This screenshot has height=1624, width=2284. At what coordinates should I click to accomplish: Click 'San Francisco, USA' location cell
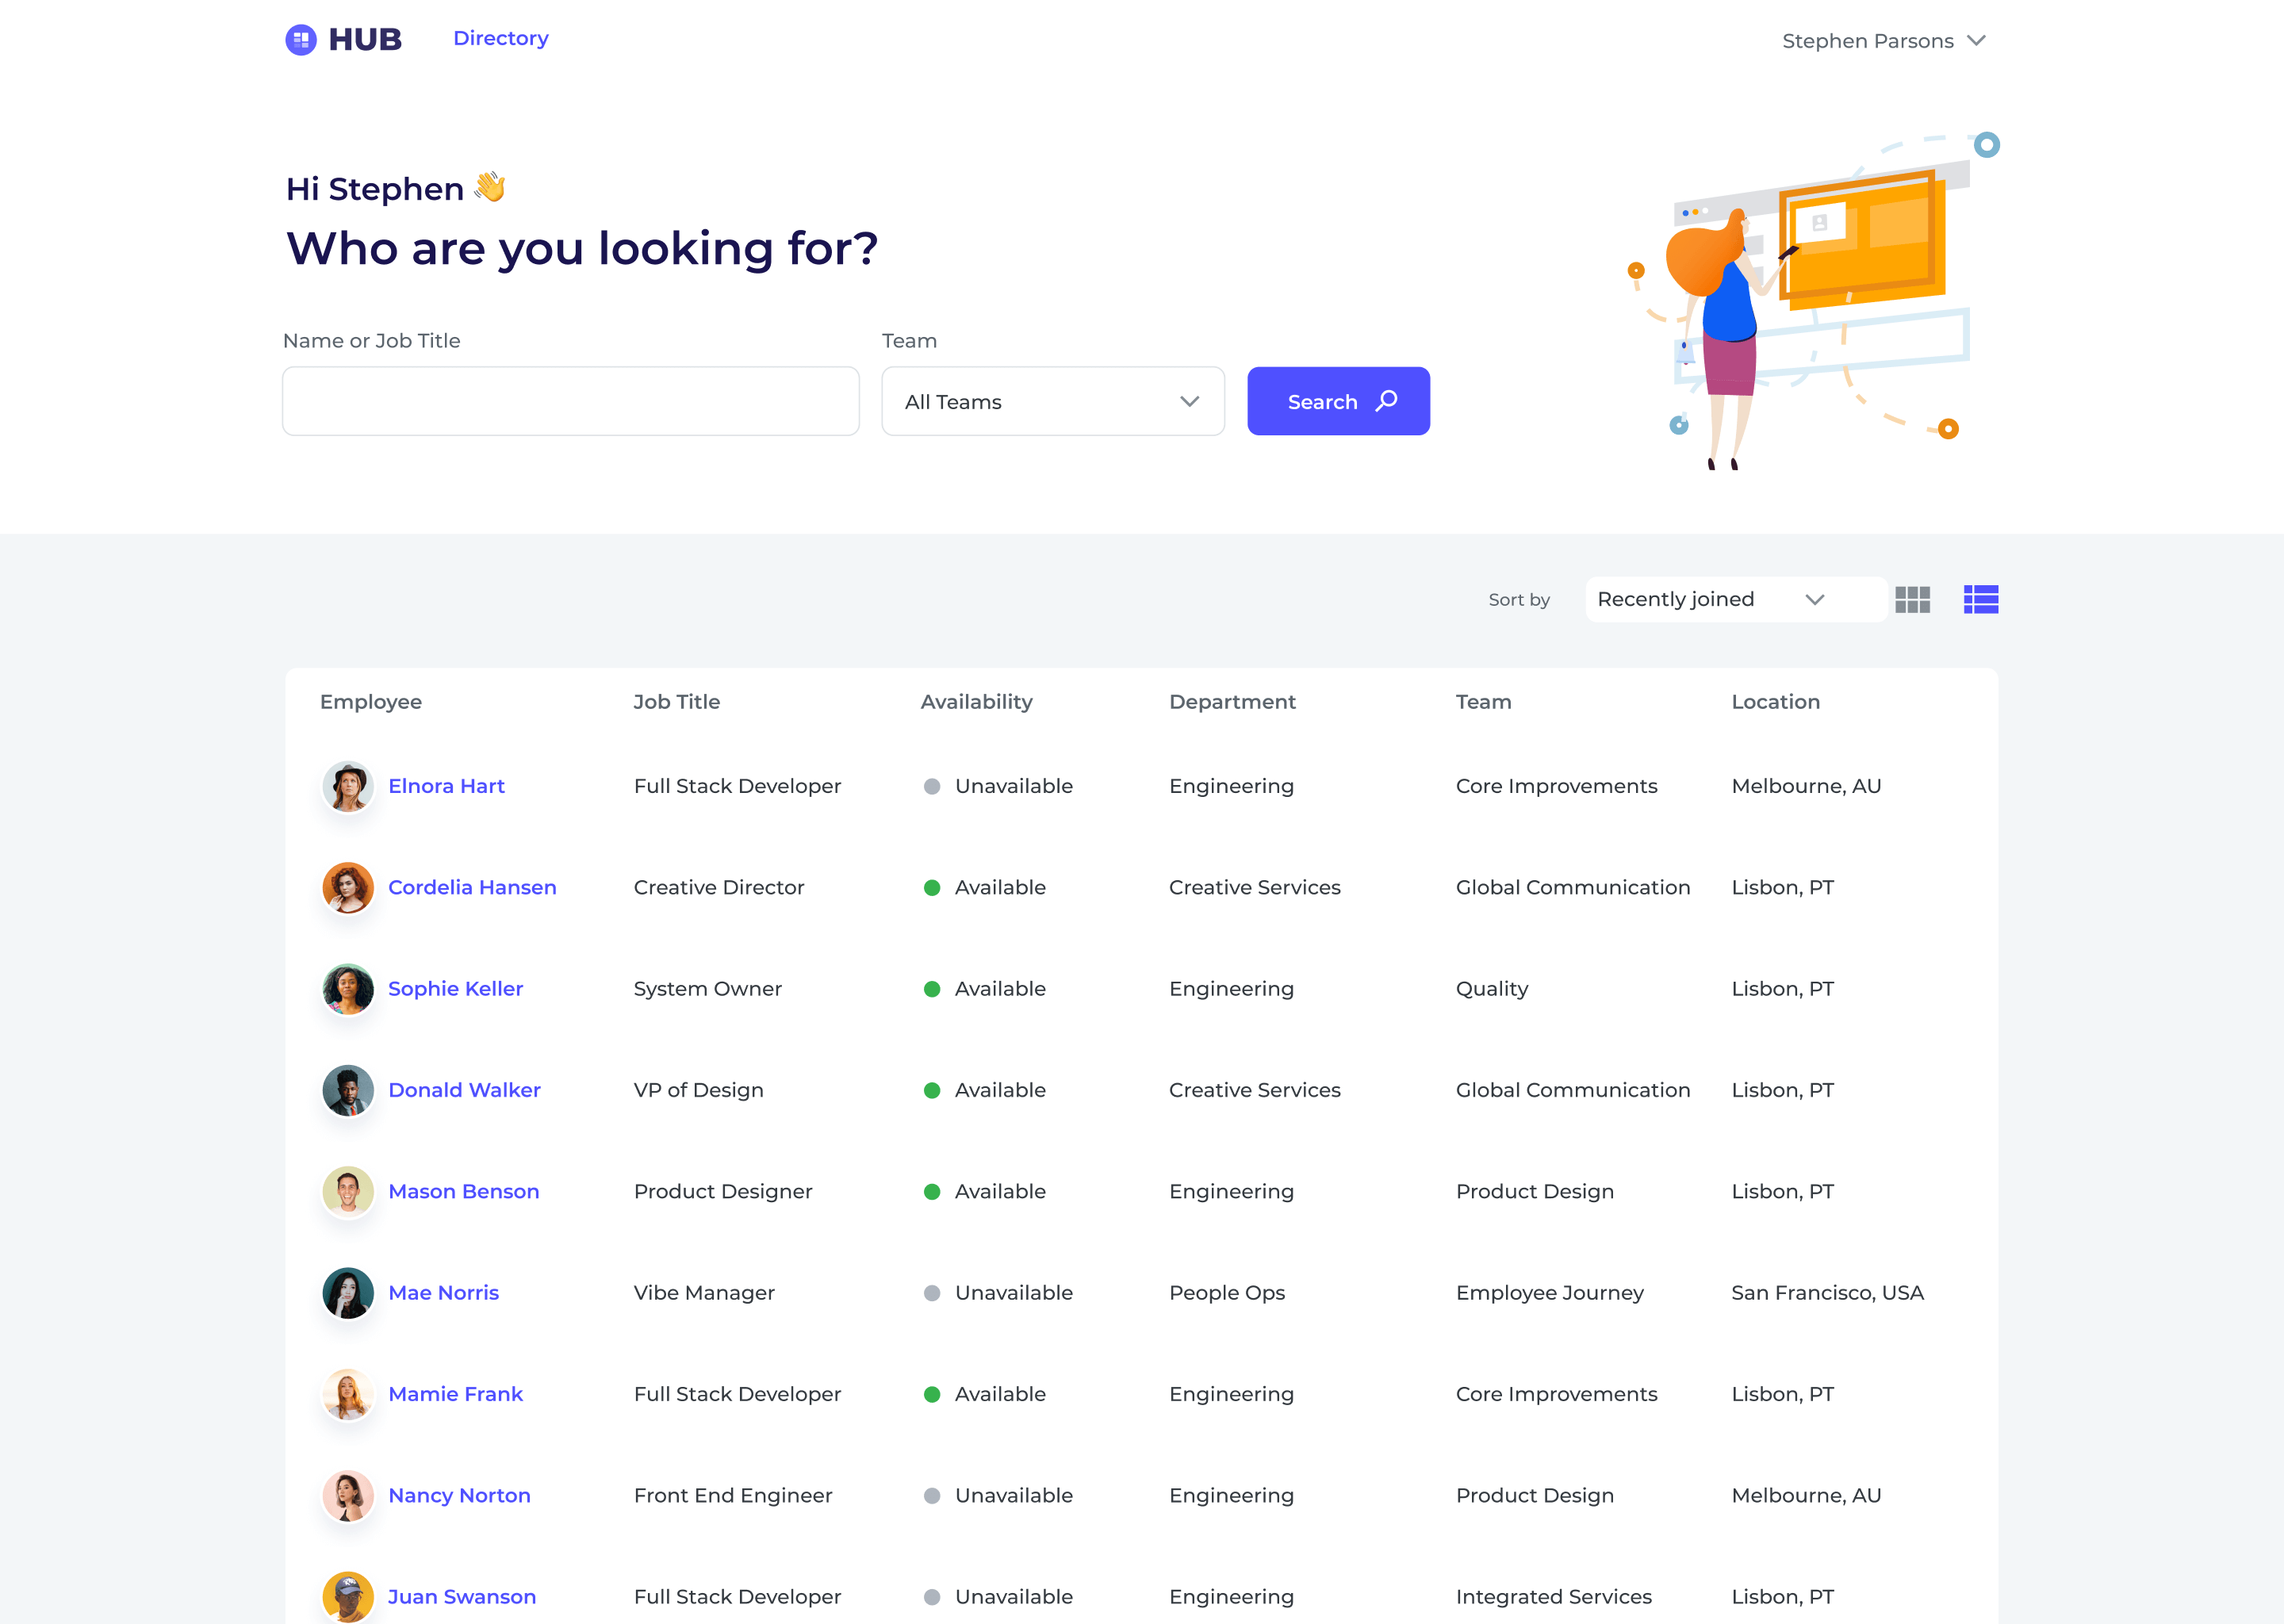point(1828,1293)
